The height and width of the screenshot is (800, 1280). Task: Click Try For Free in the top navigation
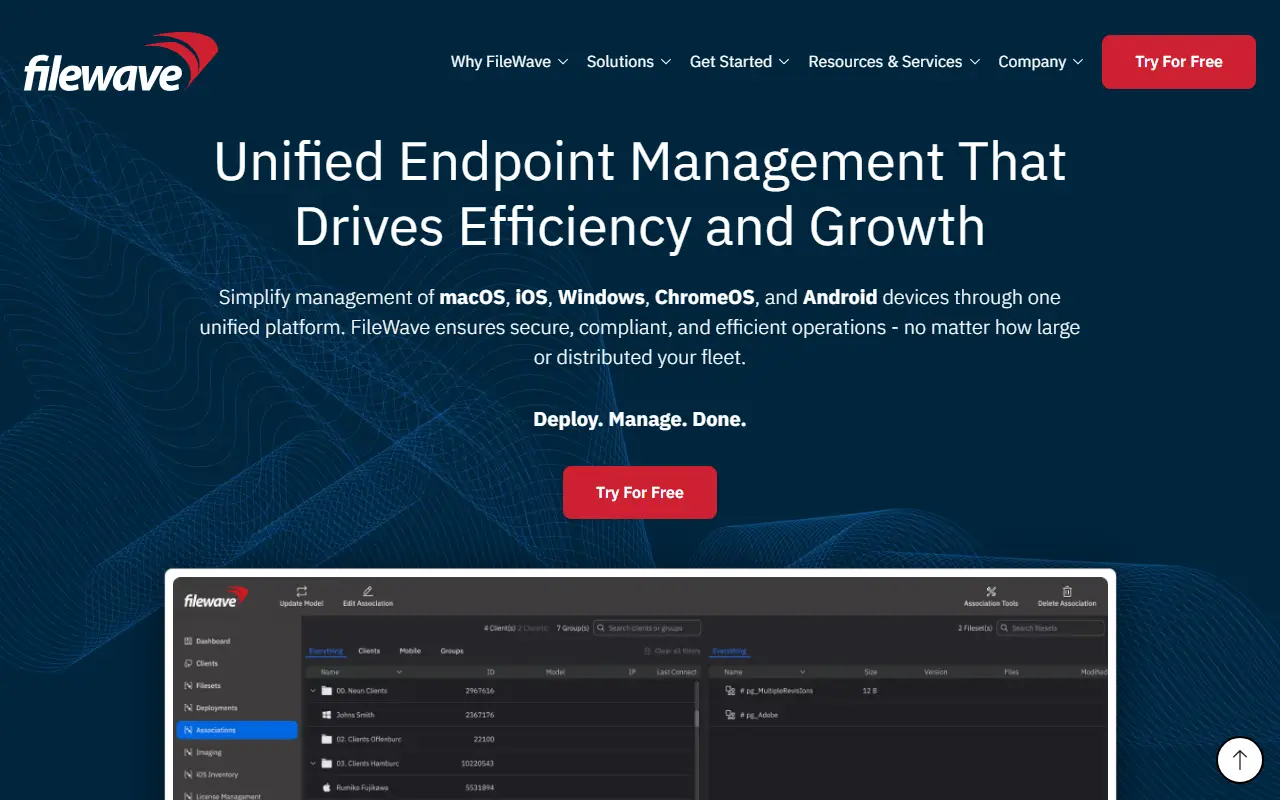coord(1179,62)
